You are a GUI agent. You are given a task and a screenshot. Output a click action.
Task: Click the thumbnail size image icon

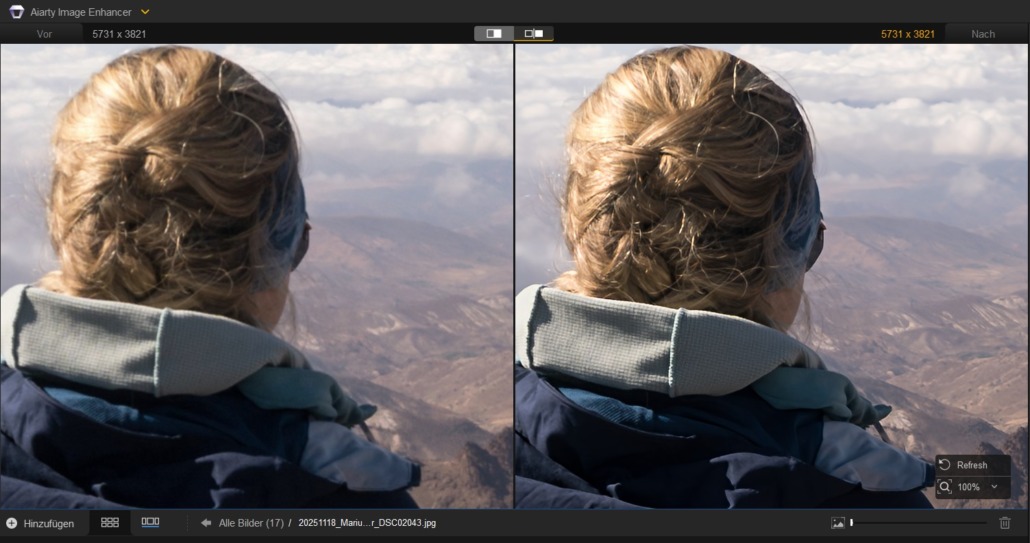tap(838, 523)
